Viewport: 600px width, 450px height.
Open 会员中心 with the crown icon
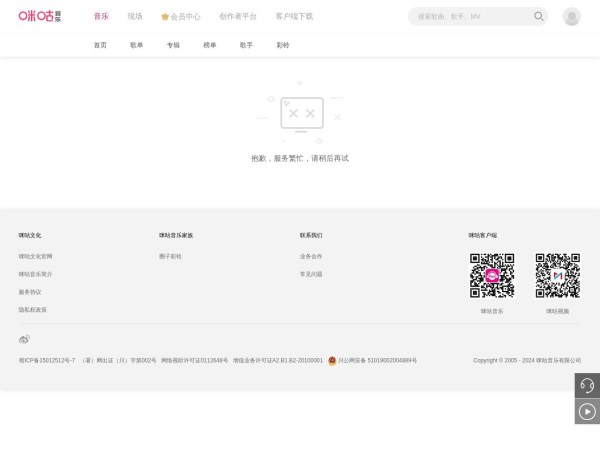[x=181, y=17]
